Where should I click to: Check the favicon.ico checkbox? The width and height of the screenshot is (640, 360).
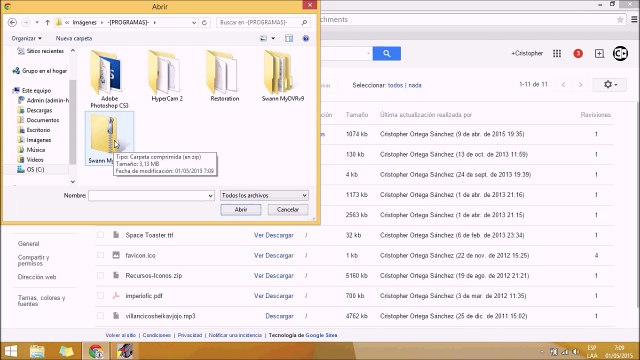(x=100, y=255)
